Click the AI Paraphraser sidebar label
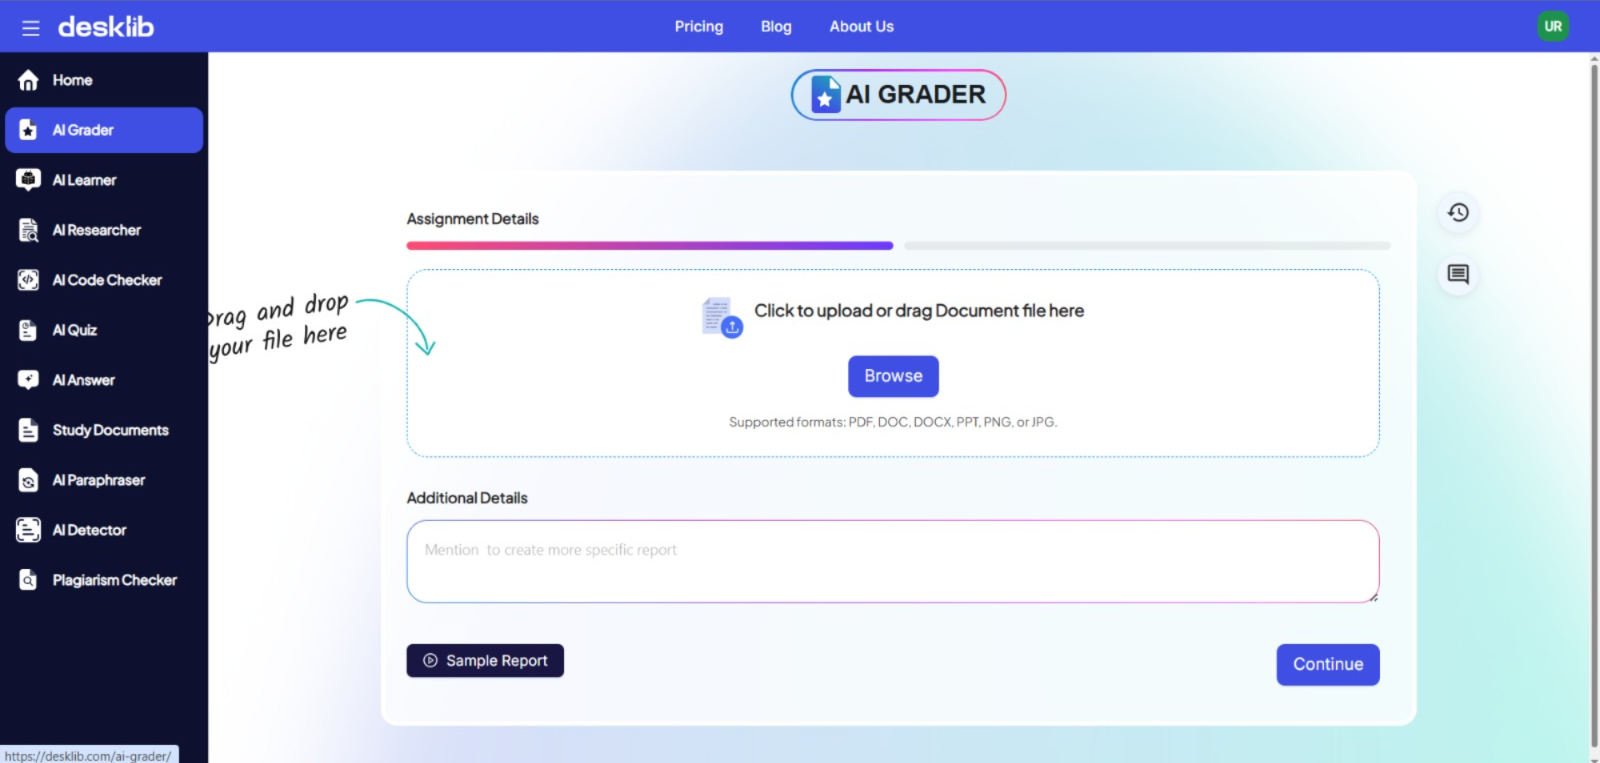This screenshot has width=1600, height=763. point(99,480)
